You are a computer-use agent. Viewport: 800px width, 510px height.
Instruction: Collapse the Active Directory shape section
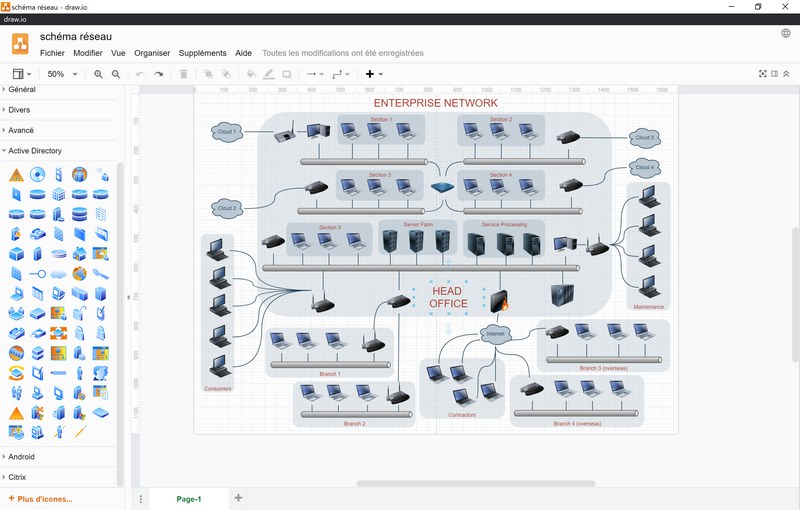tap(35, 151)
